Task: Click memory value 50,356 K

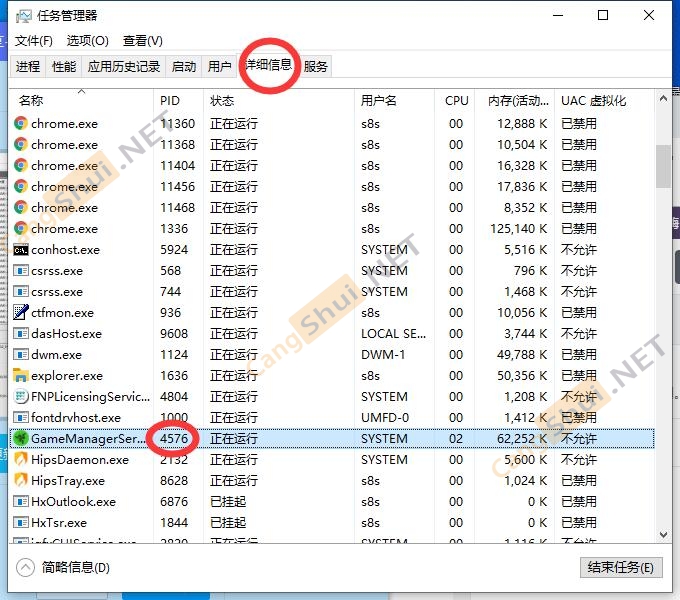Action: 522,375
